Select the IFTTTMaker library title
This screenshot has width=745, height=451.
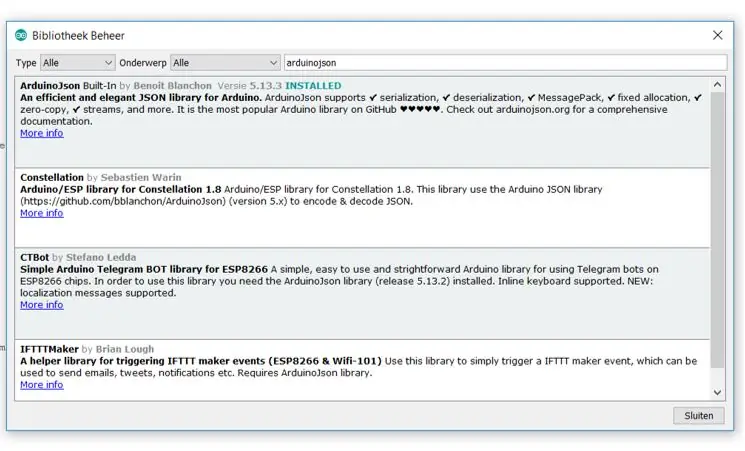pyautogui.click(x=49, y=349)
